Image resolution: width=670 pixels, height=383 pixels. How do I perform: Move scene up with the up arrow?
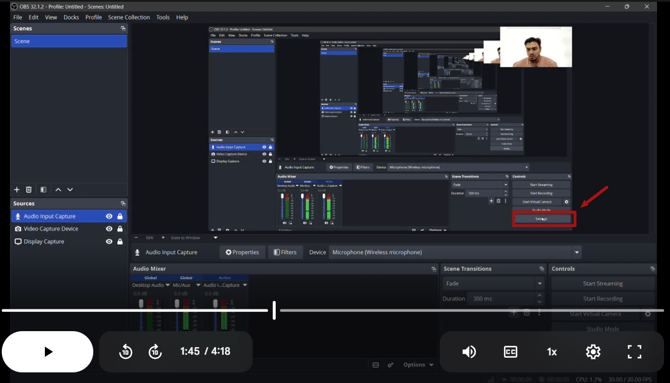(x=58, y=189)
